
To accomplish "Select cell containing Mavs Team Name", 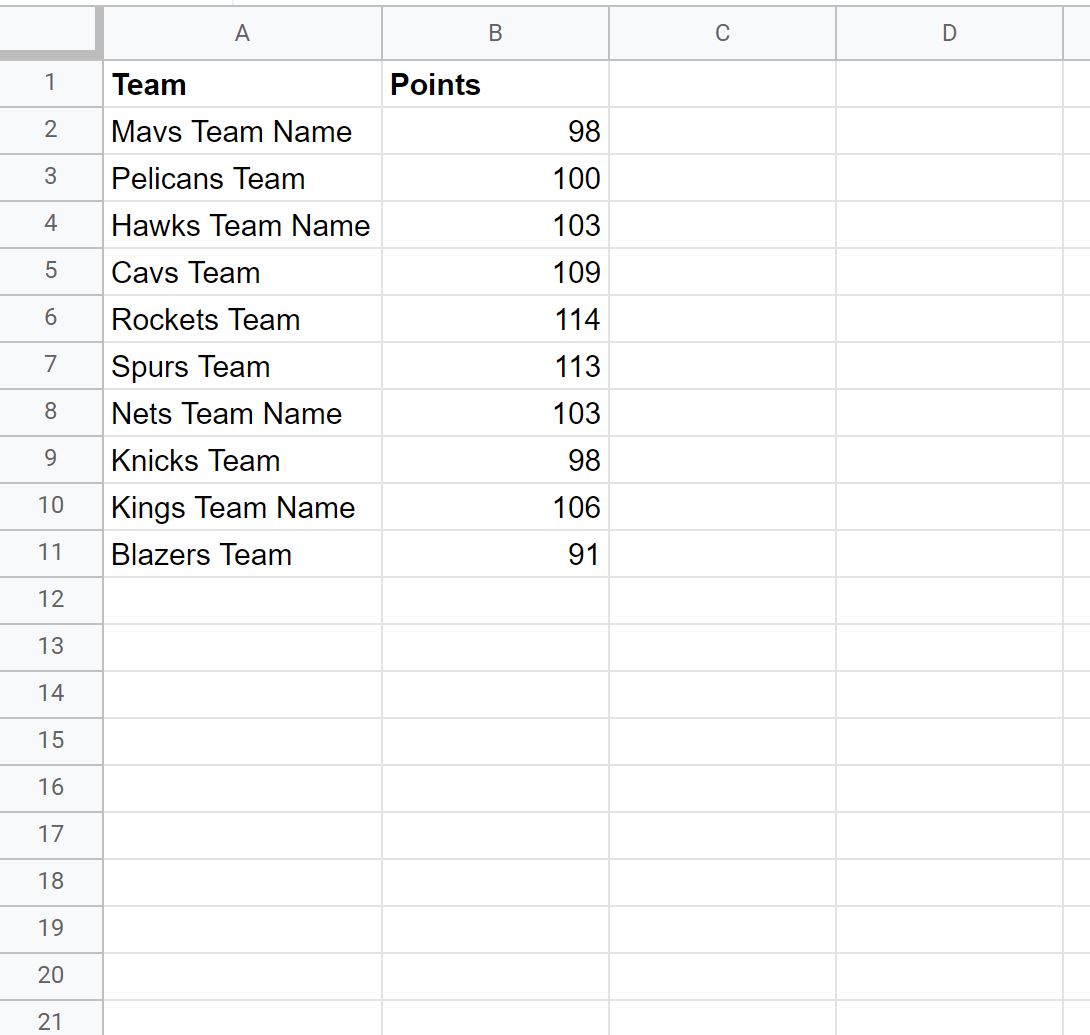I will (x=242, y=131).
